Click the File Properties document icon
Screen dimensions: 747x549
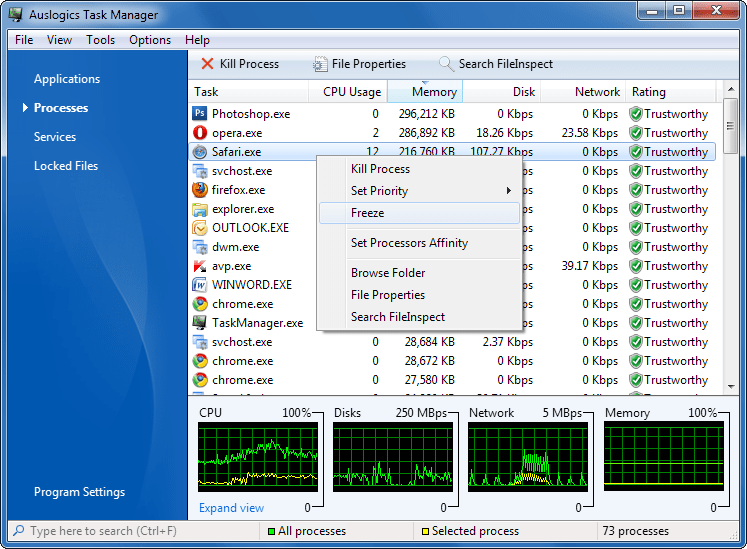[x=320, y=64]
